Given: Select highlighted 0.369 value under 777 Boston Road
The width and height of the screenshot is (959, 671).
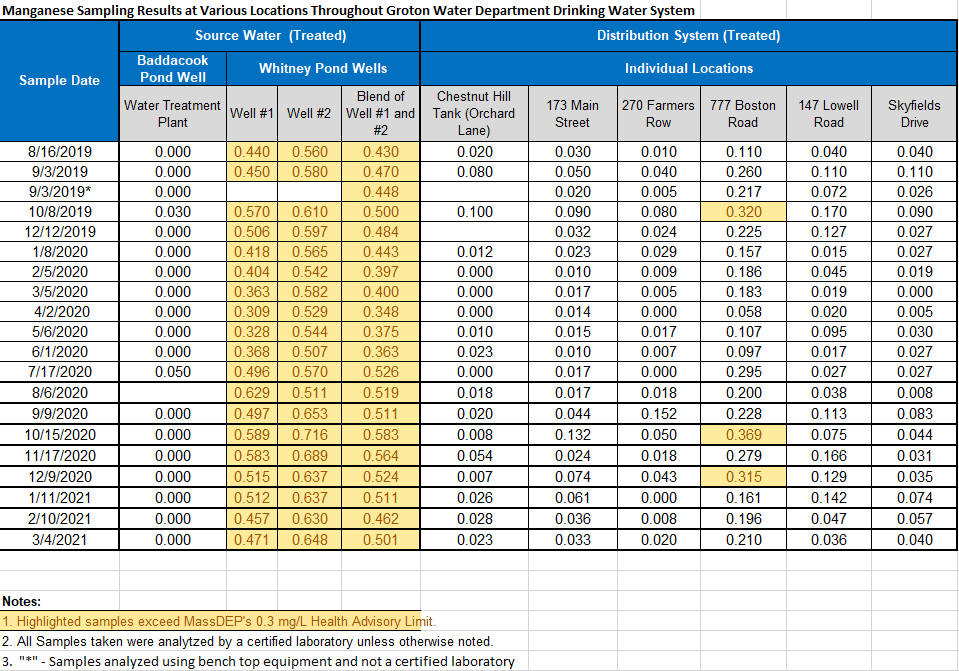Looking at the screenshot, I should pos(743,435).
